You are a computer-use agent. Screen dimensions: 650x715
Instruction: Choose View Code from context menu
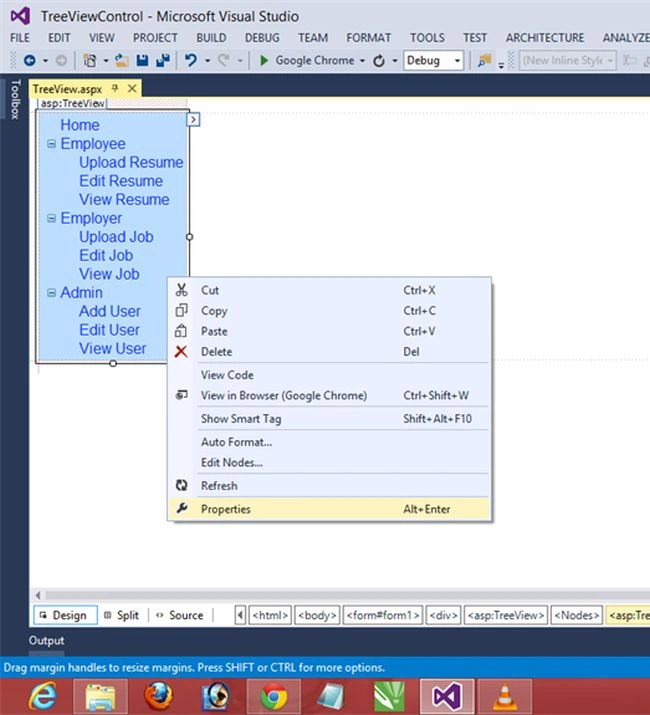point(329,375)
